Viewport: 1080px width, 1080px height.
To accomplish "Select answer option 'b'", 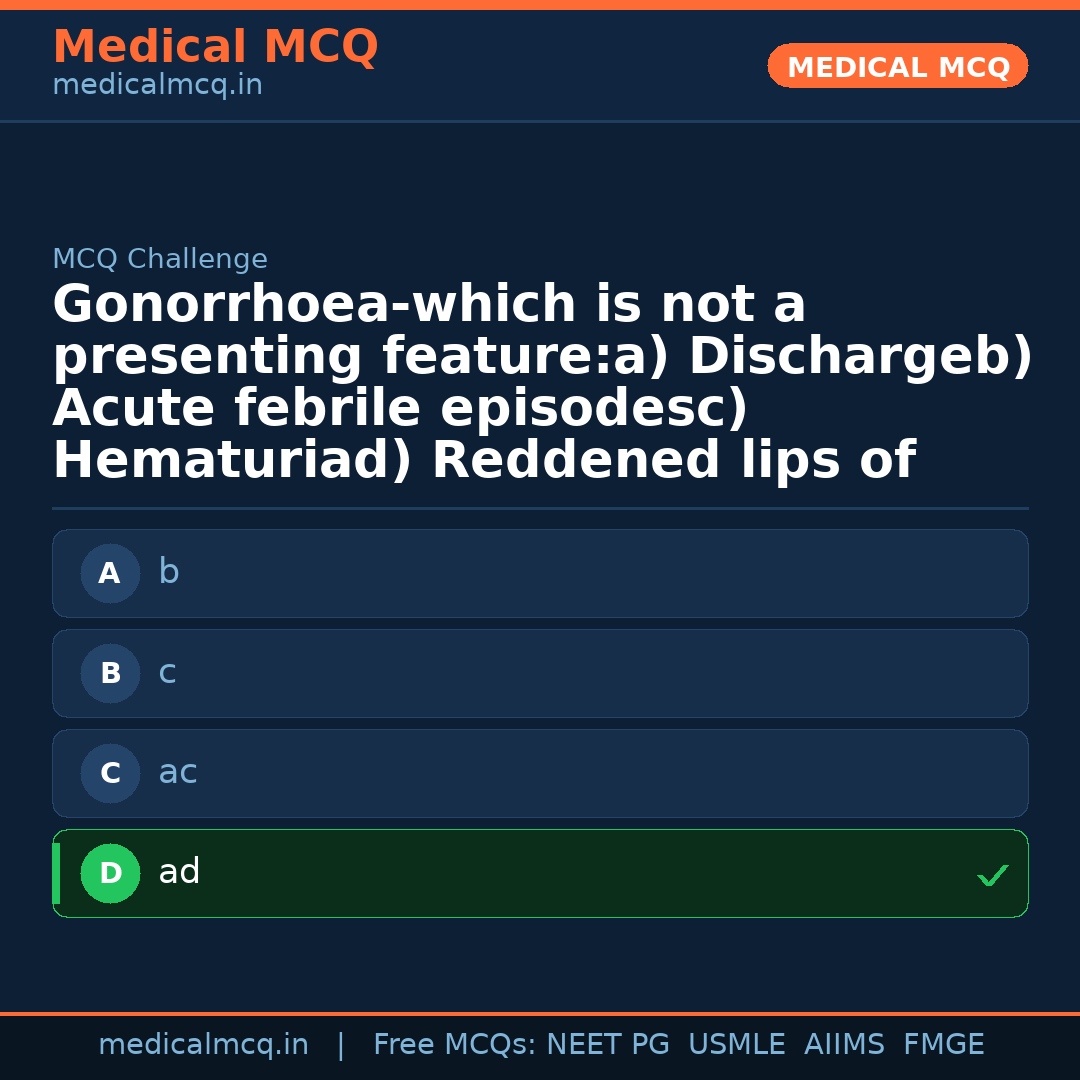I will (540, 573).
